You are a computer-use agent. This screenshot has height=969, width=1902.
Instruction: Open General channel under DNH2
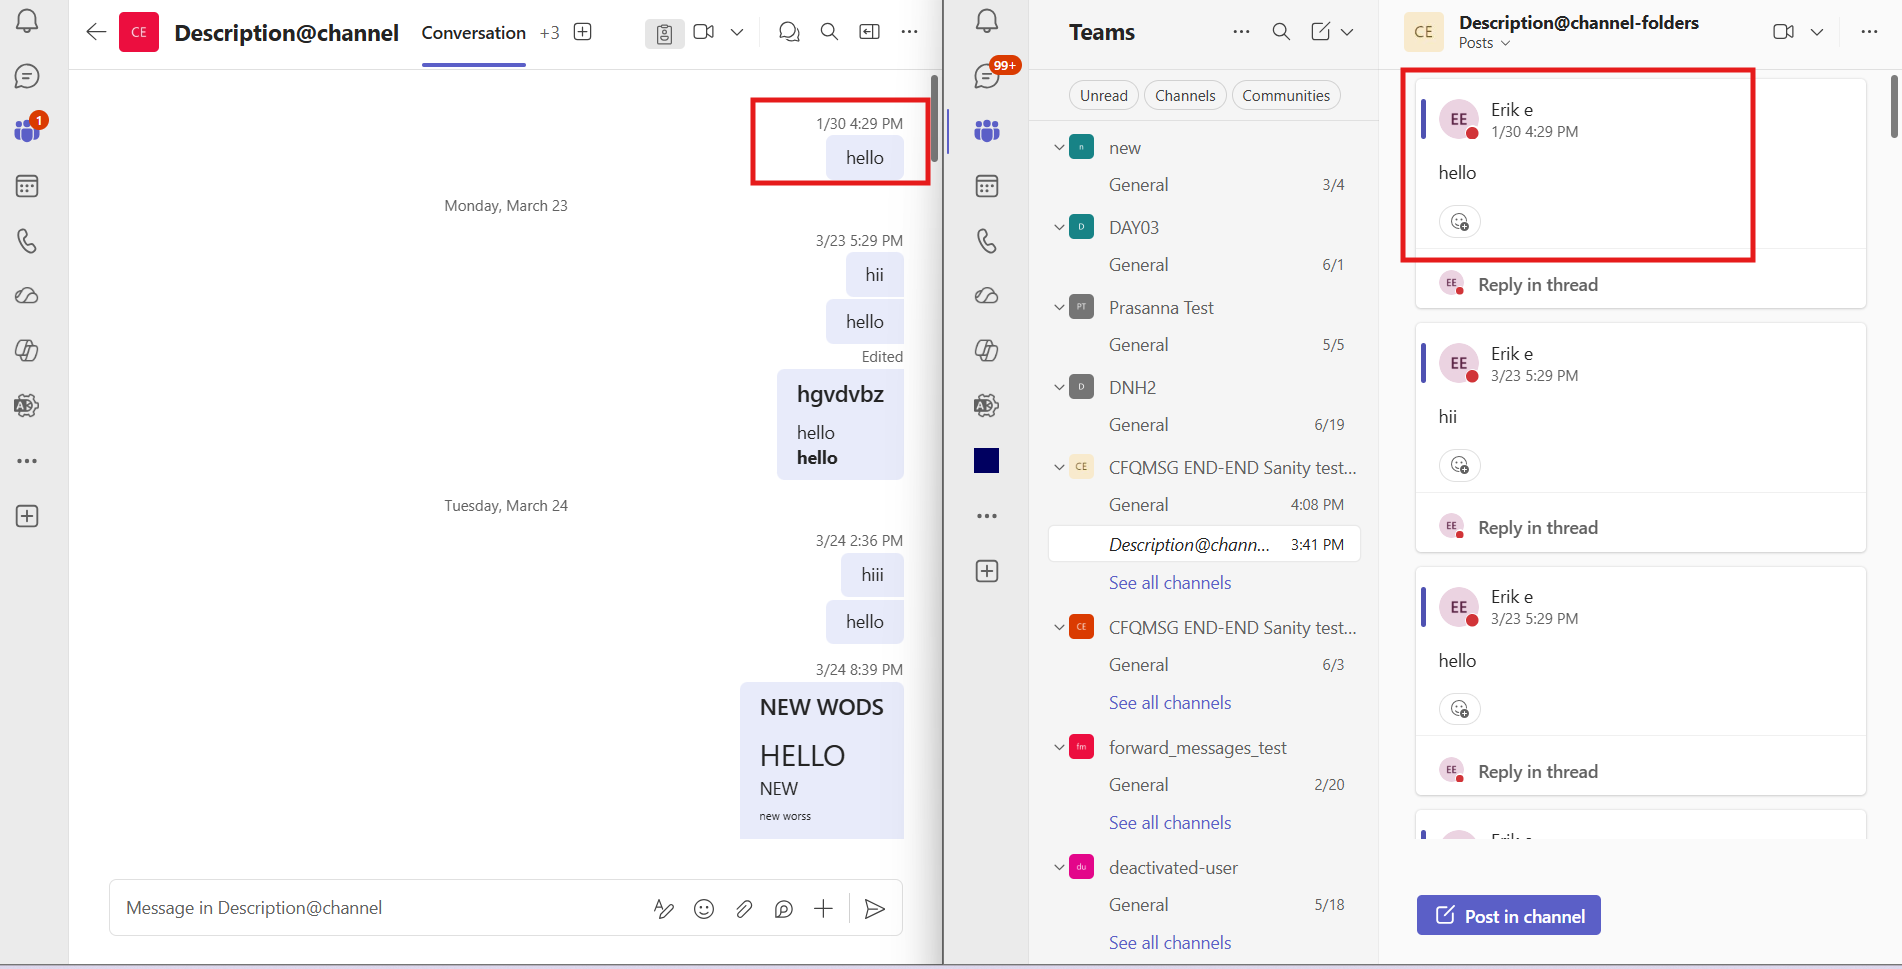(1204, 425)
